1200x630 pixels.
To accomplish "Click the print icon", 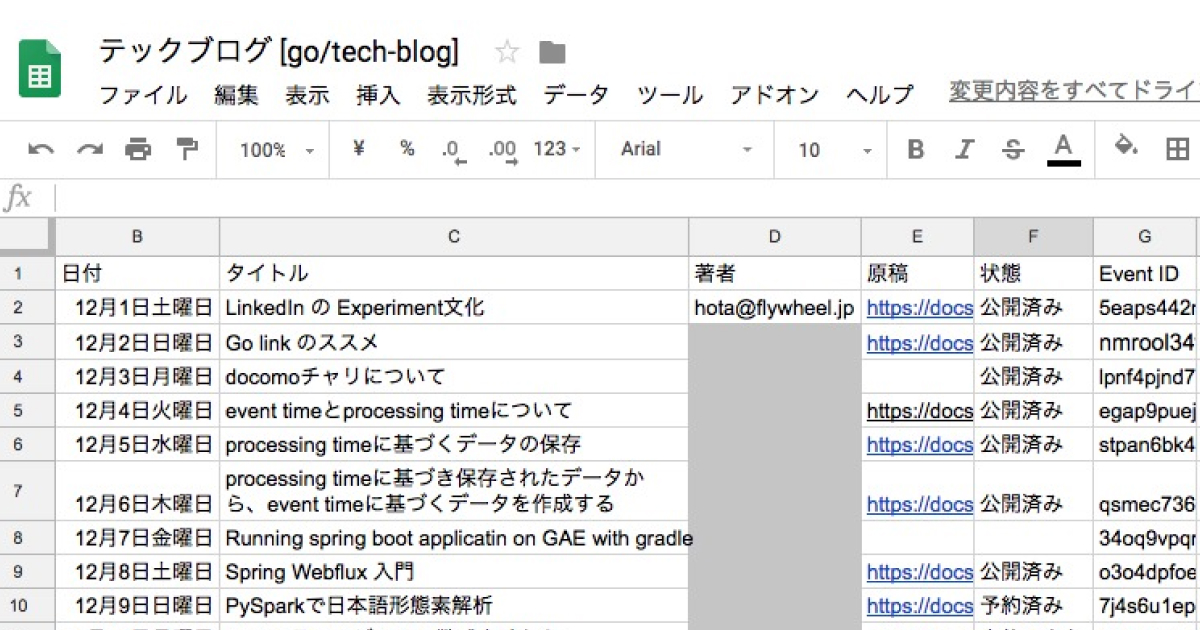I will tap(138, 150).
